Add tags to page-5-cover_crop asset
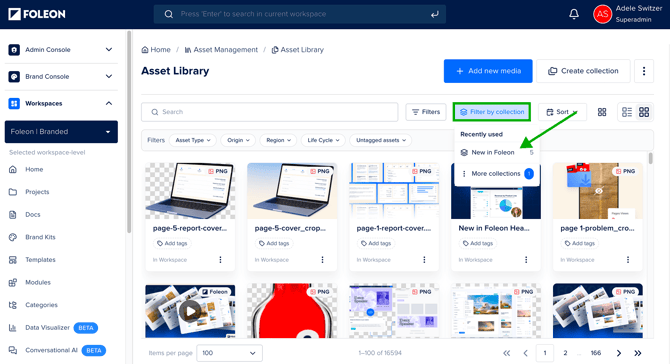The image size is (670, 364). click(274, 243)
